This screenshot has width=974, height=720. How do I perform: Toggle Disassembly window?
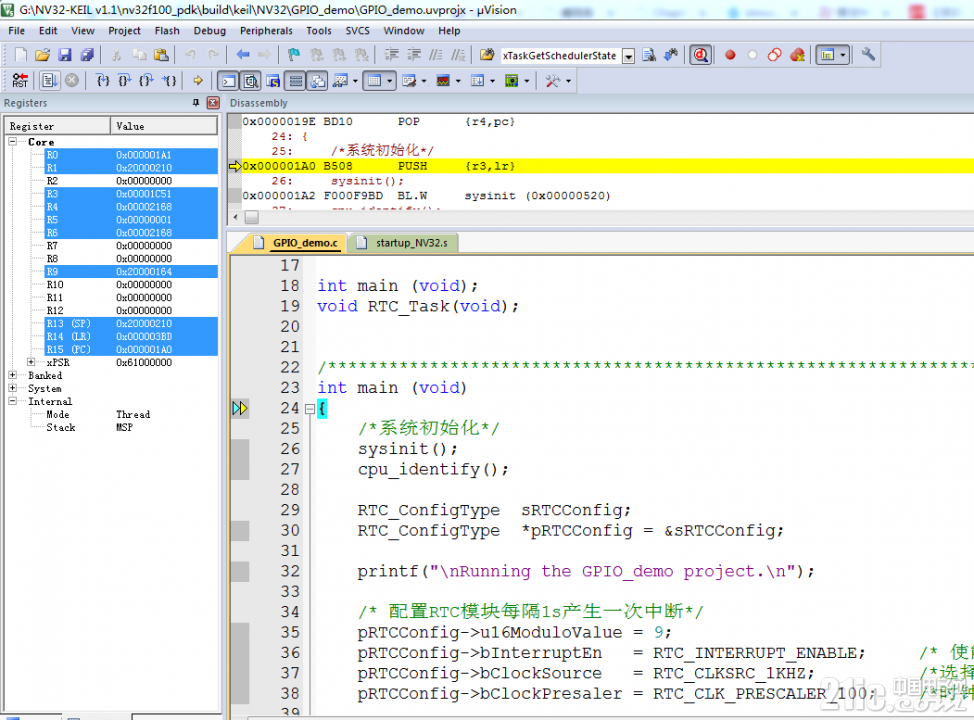pyautogui.click(x=251, y=81)
